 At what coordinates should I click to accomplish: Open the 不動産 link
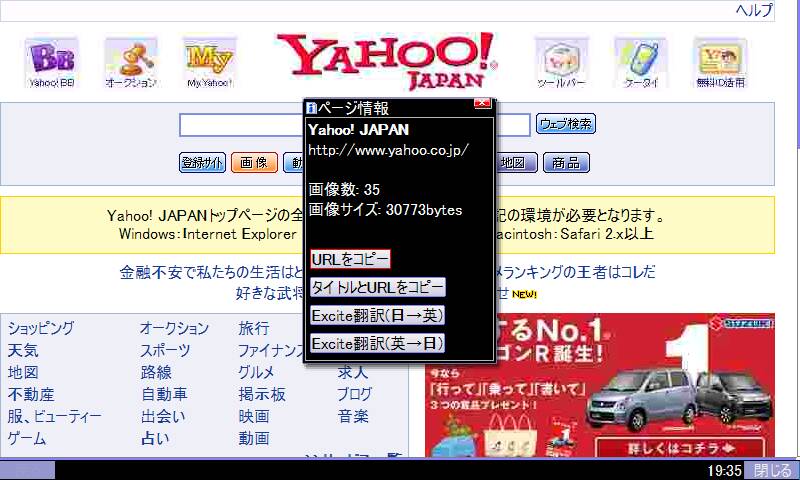pos(31,394)
